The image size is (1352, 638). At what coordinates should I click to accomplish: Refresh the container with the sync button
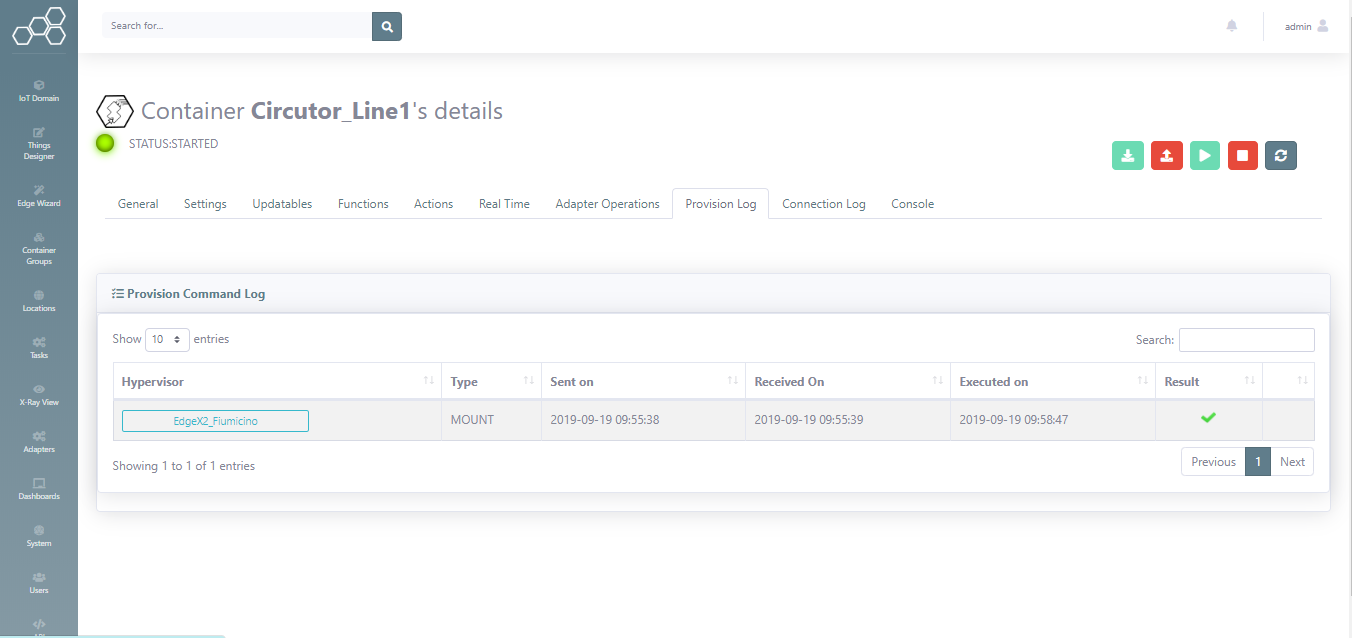point(1281,155)
